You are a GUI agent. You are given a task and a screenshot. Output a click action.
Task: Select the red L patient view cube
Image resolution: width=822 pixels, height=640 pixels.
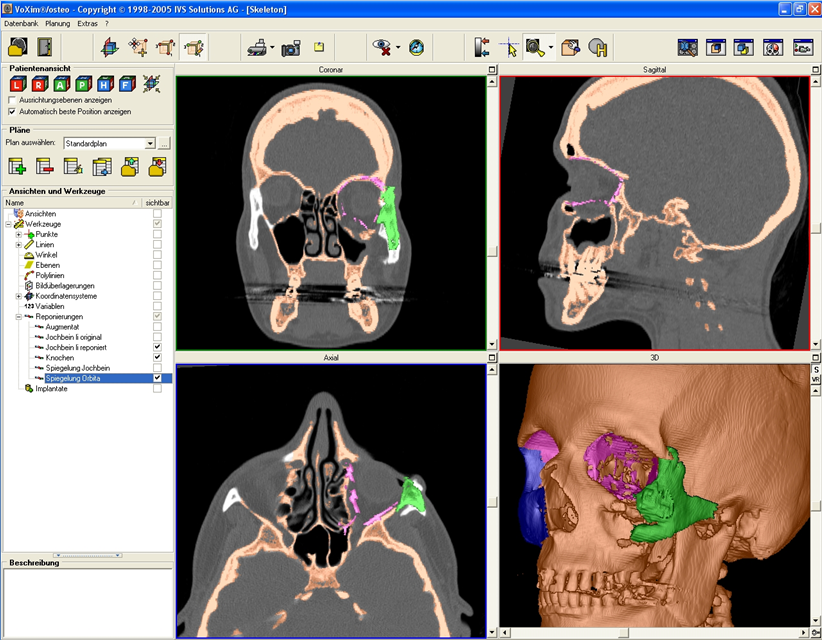17,84
